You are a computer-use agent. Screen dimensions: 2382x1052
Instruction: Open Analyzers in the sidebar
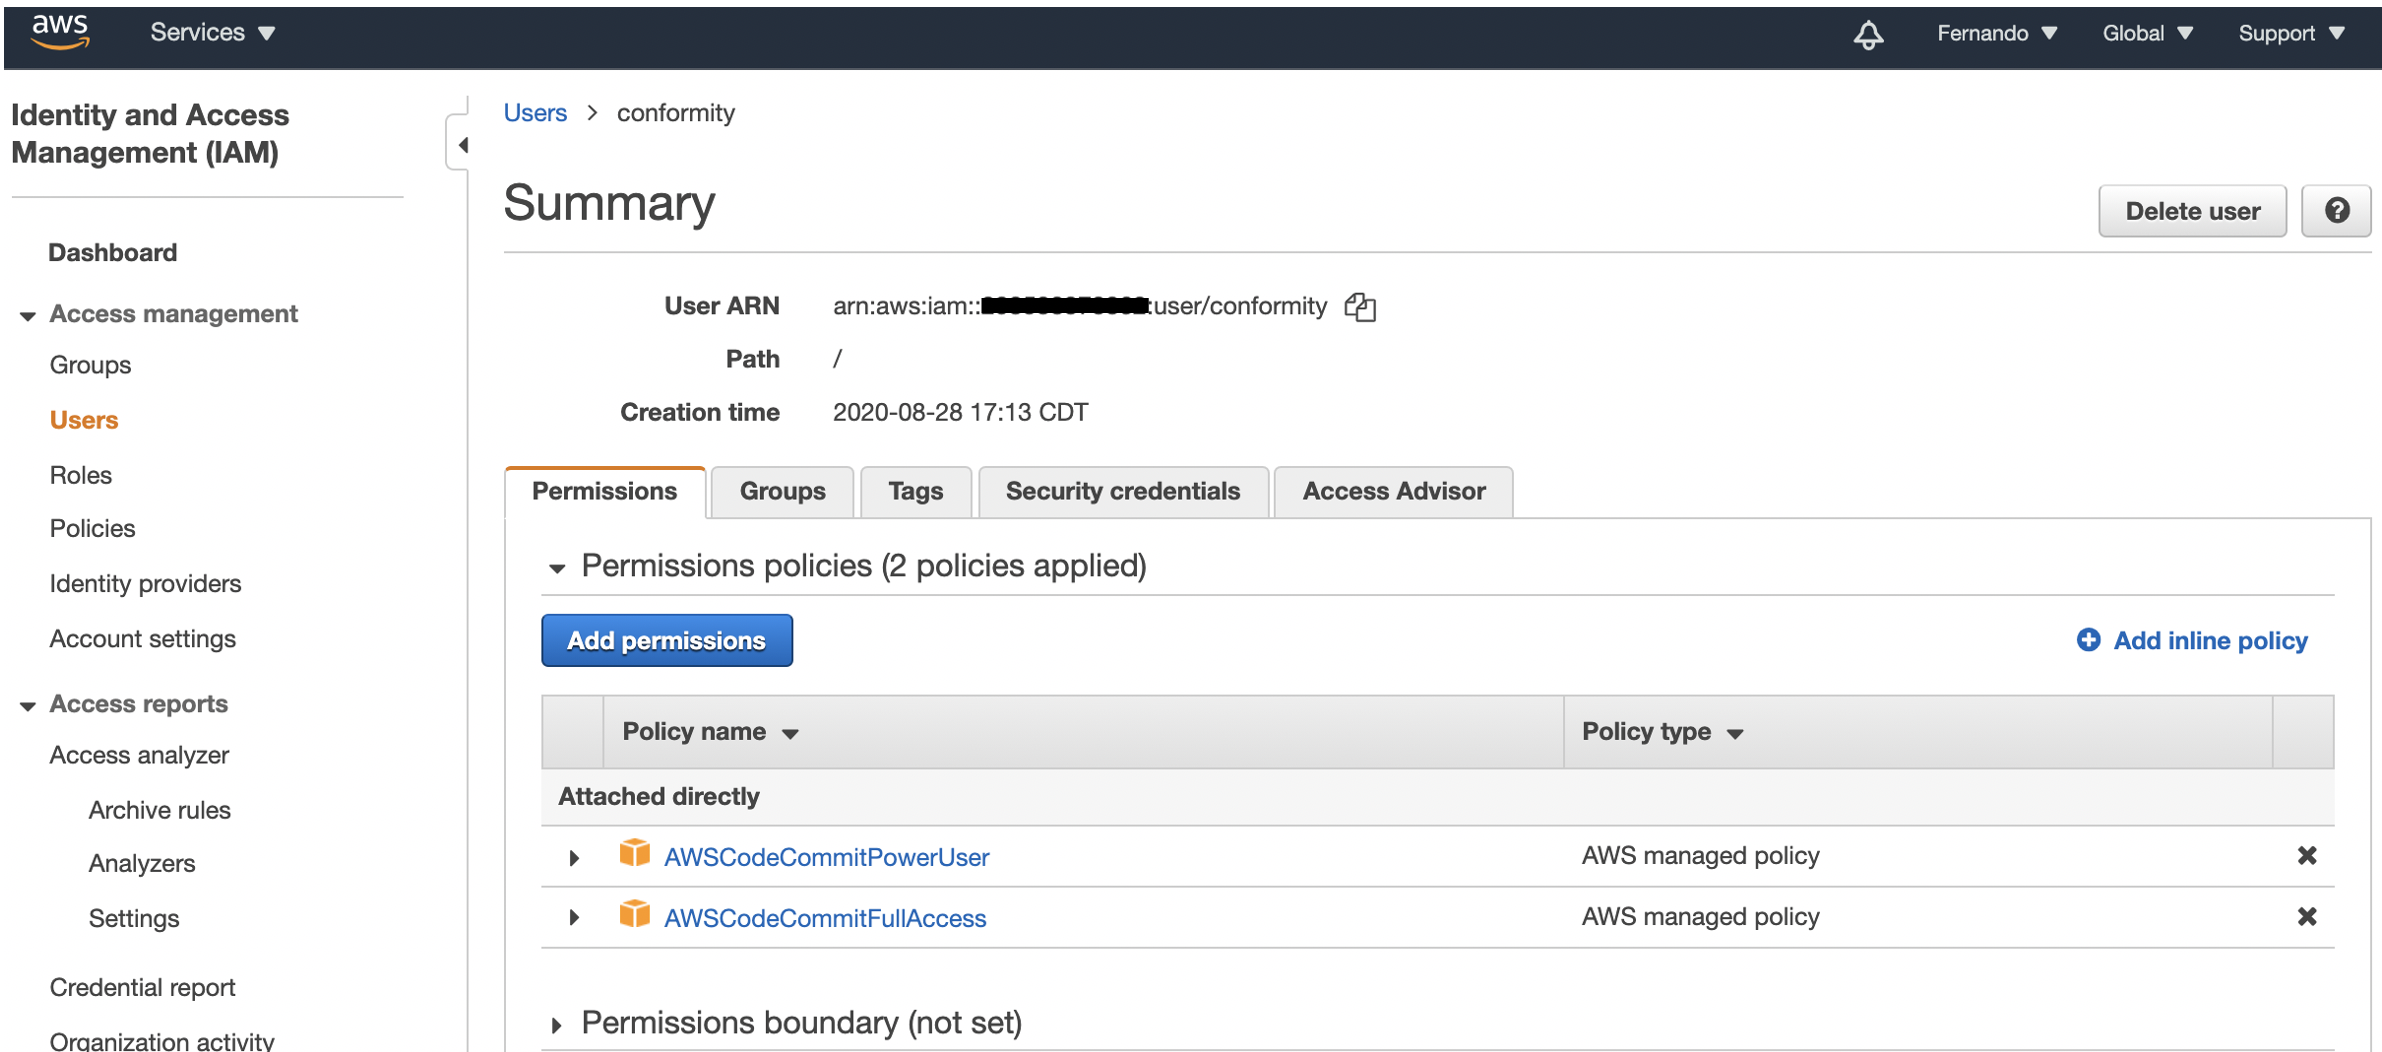[x=141, y=863]
